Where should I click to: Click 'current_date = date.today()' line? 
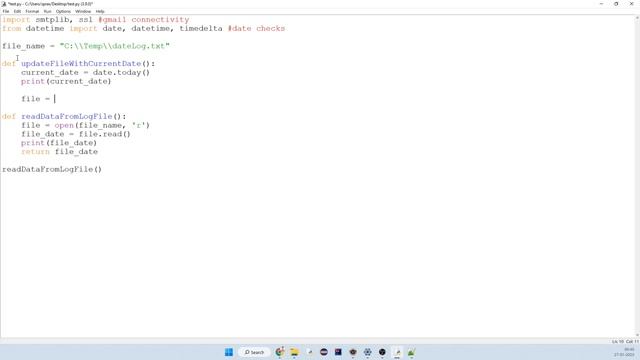(85, 73)
